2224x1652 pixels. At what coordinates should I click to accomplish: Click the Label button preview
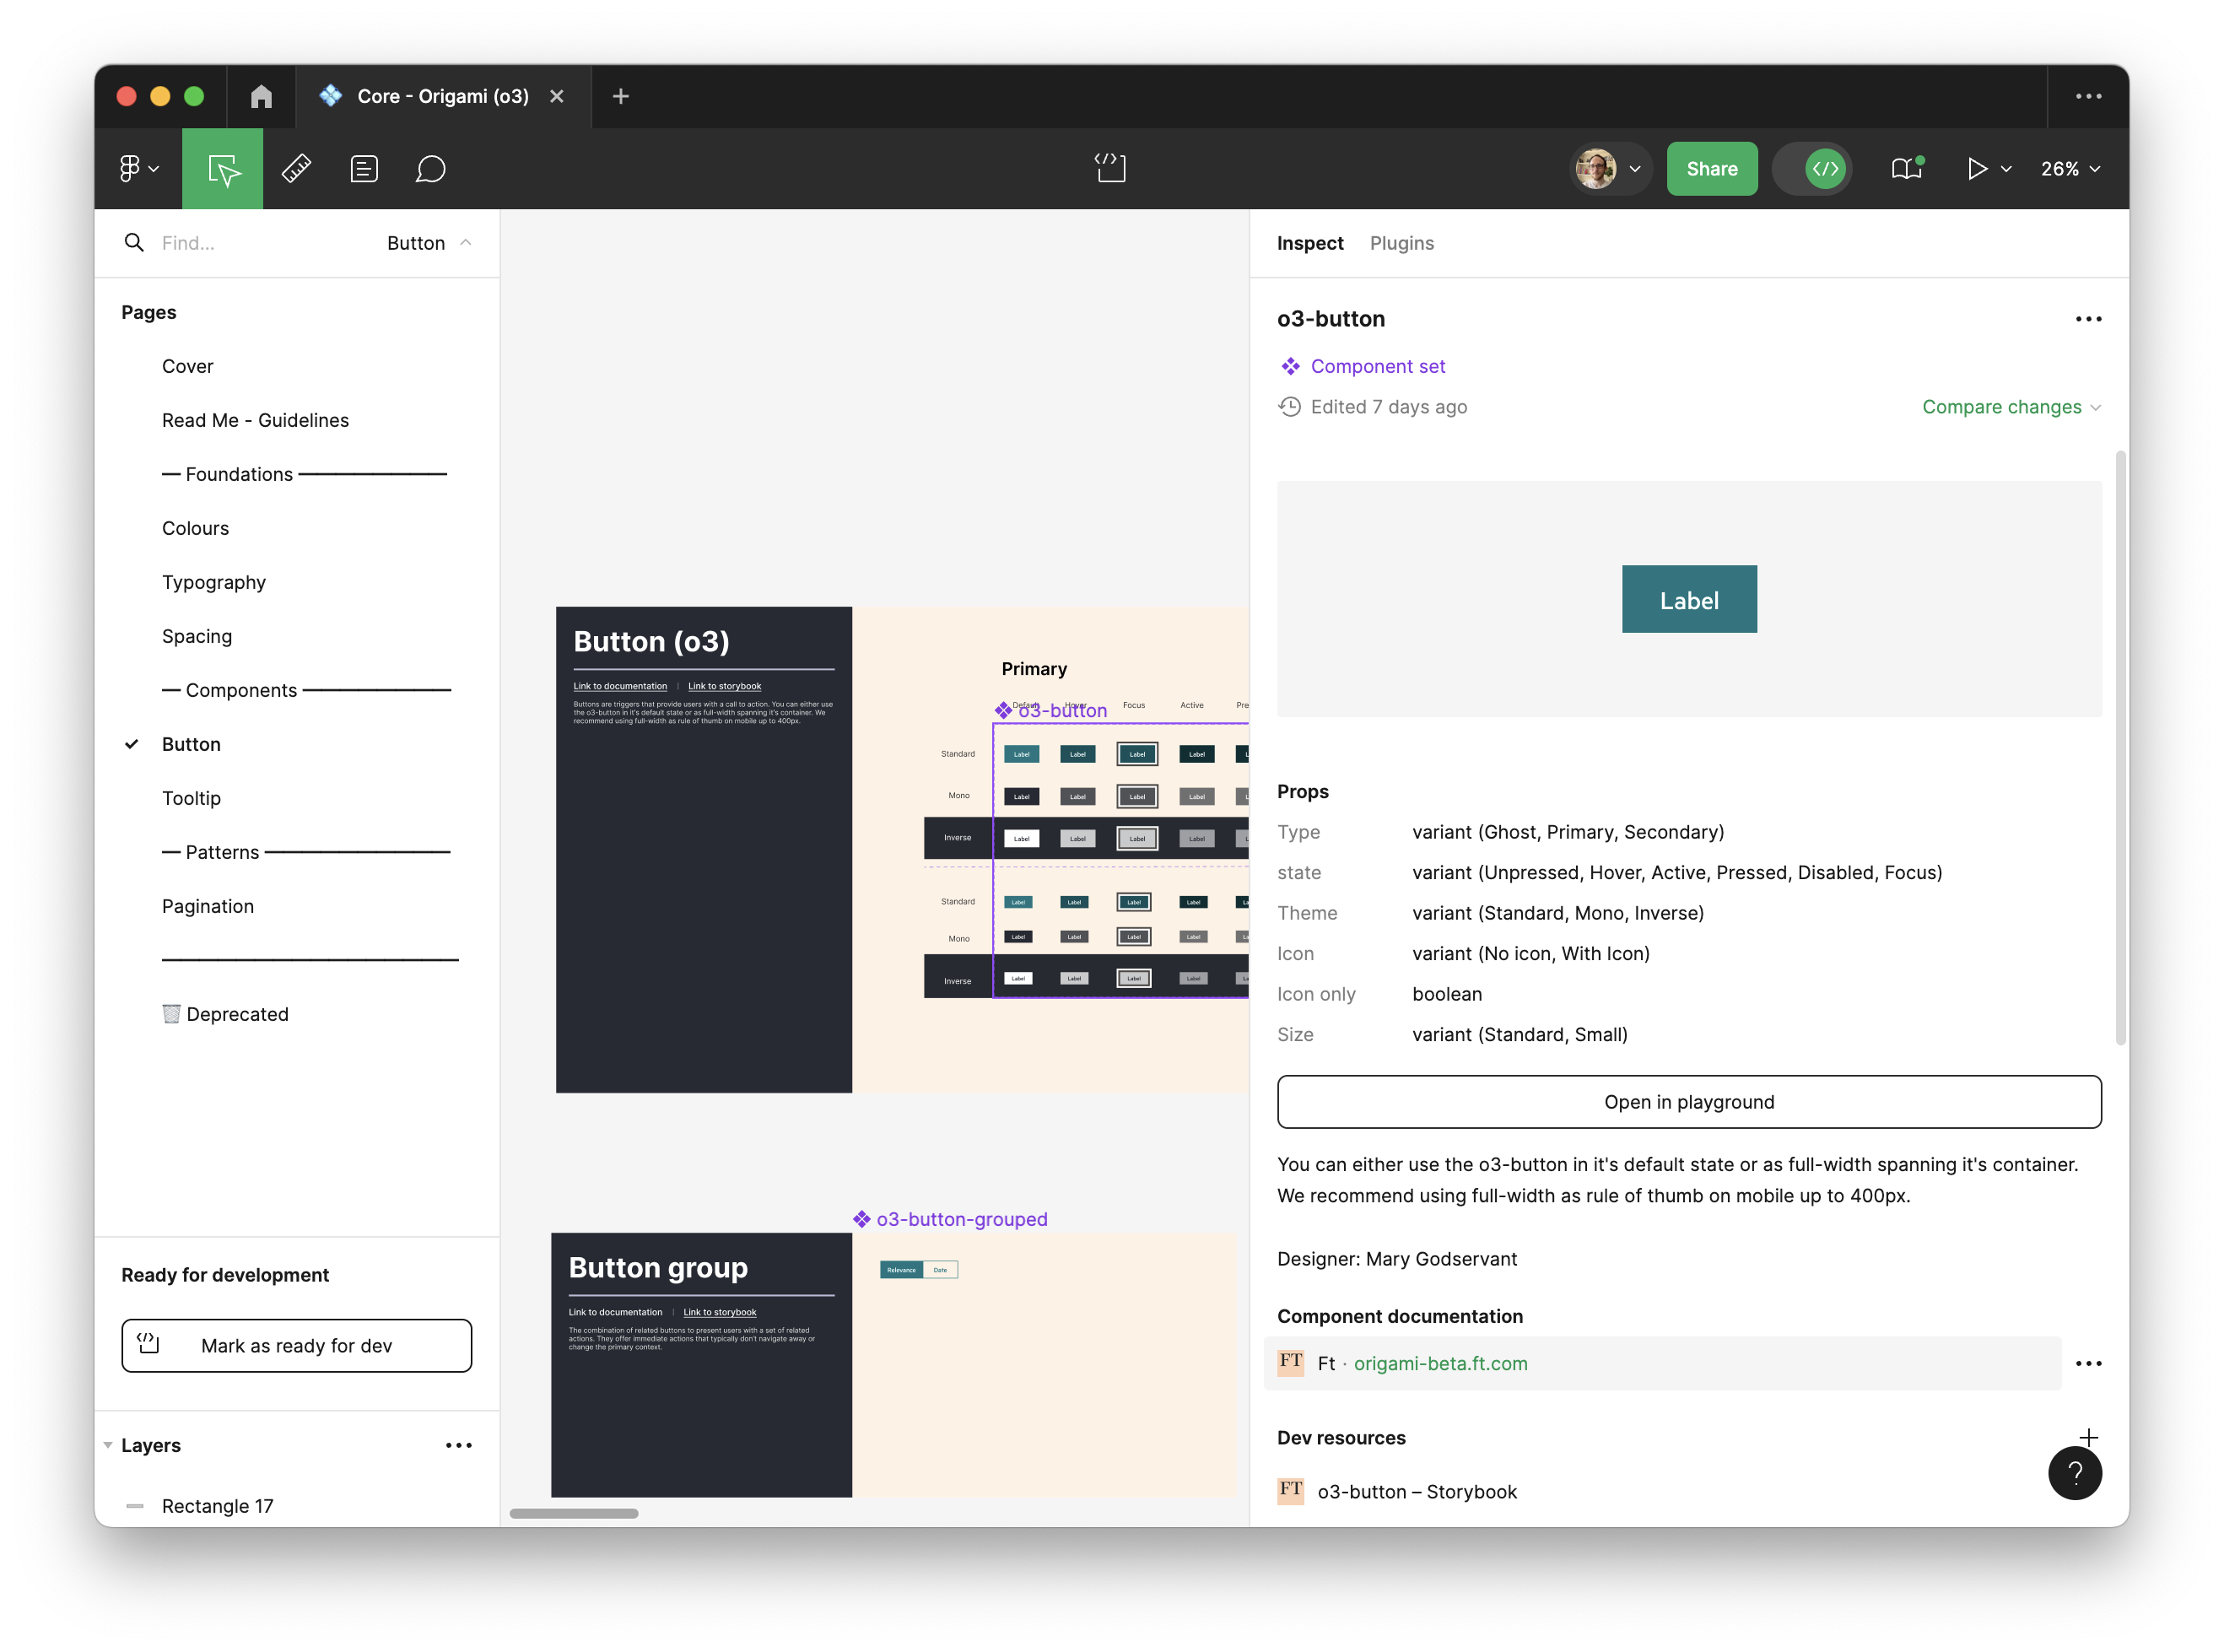tap(1689, 599)
